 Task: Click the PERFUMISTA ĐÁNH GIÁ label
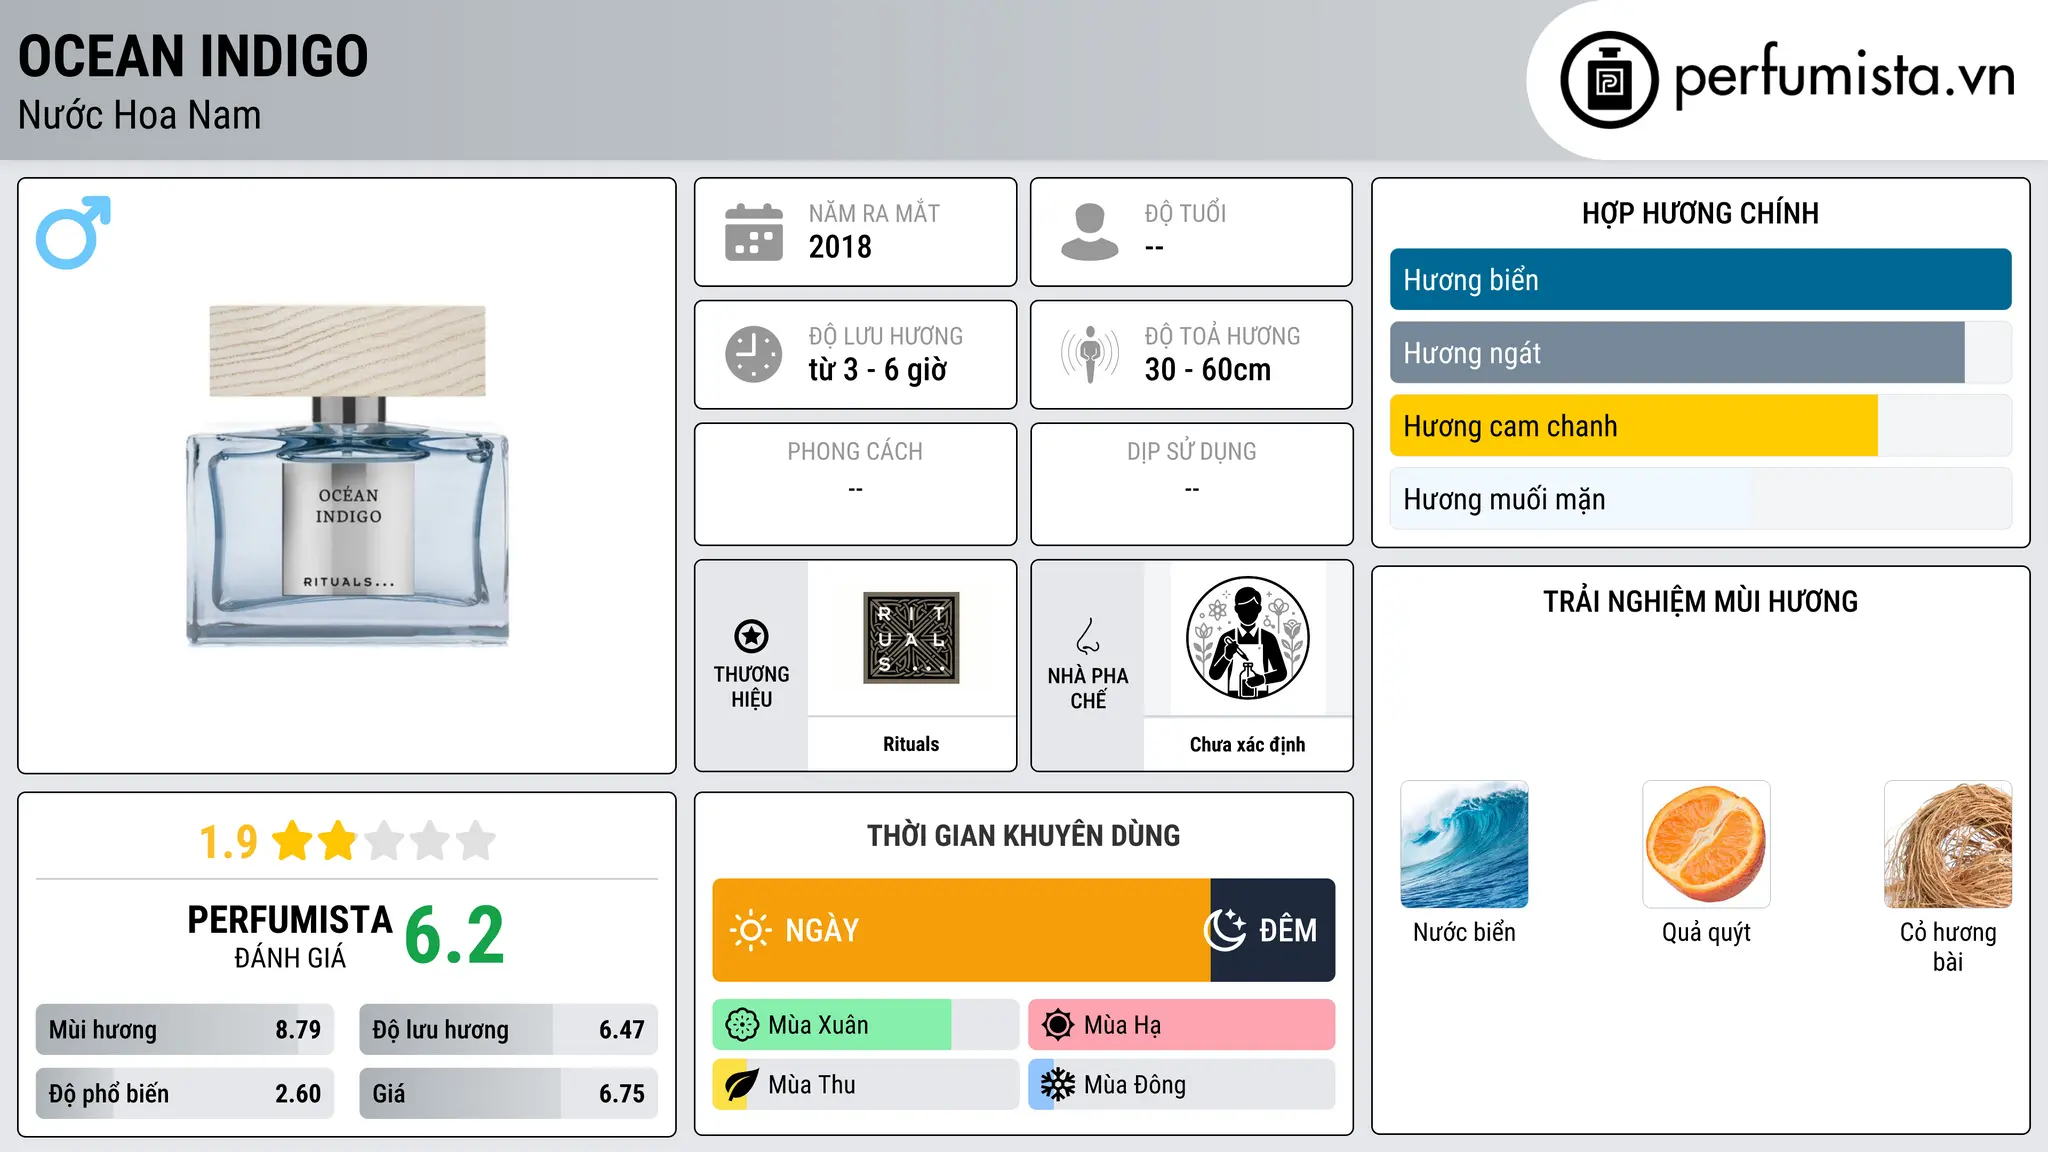coord(290,936)
